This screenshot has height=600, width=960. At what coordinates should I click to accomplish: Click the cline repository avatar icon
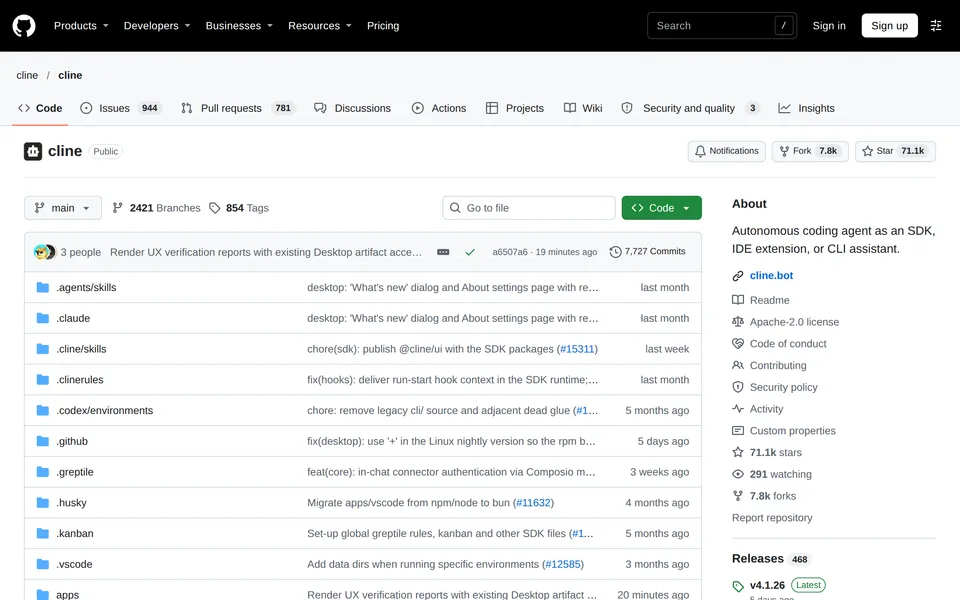pos(33,151)
